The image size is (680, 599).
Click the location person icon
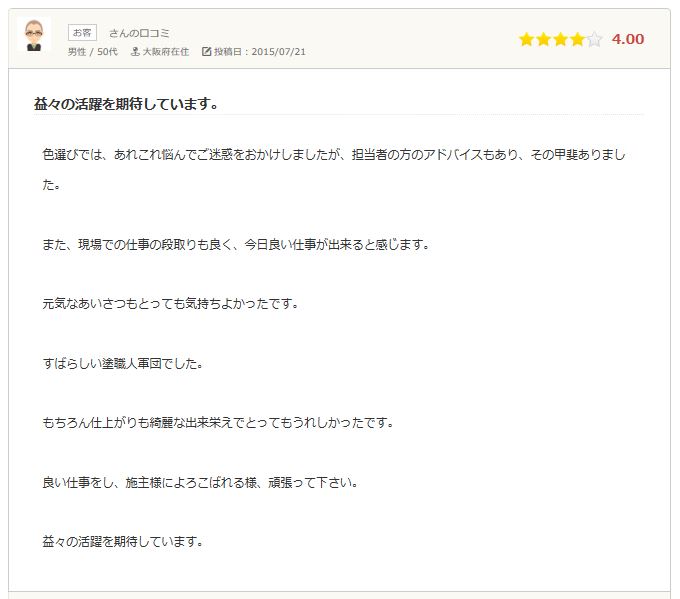point(135,52)
